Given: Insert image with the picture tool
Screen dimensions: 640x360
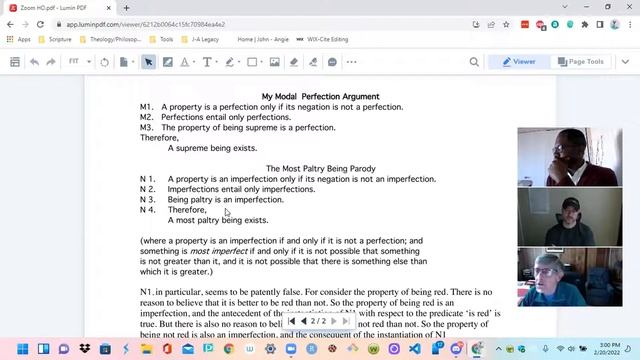Looking at the screenshot, I should [x=275, y=62].
